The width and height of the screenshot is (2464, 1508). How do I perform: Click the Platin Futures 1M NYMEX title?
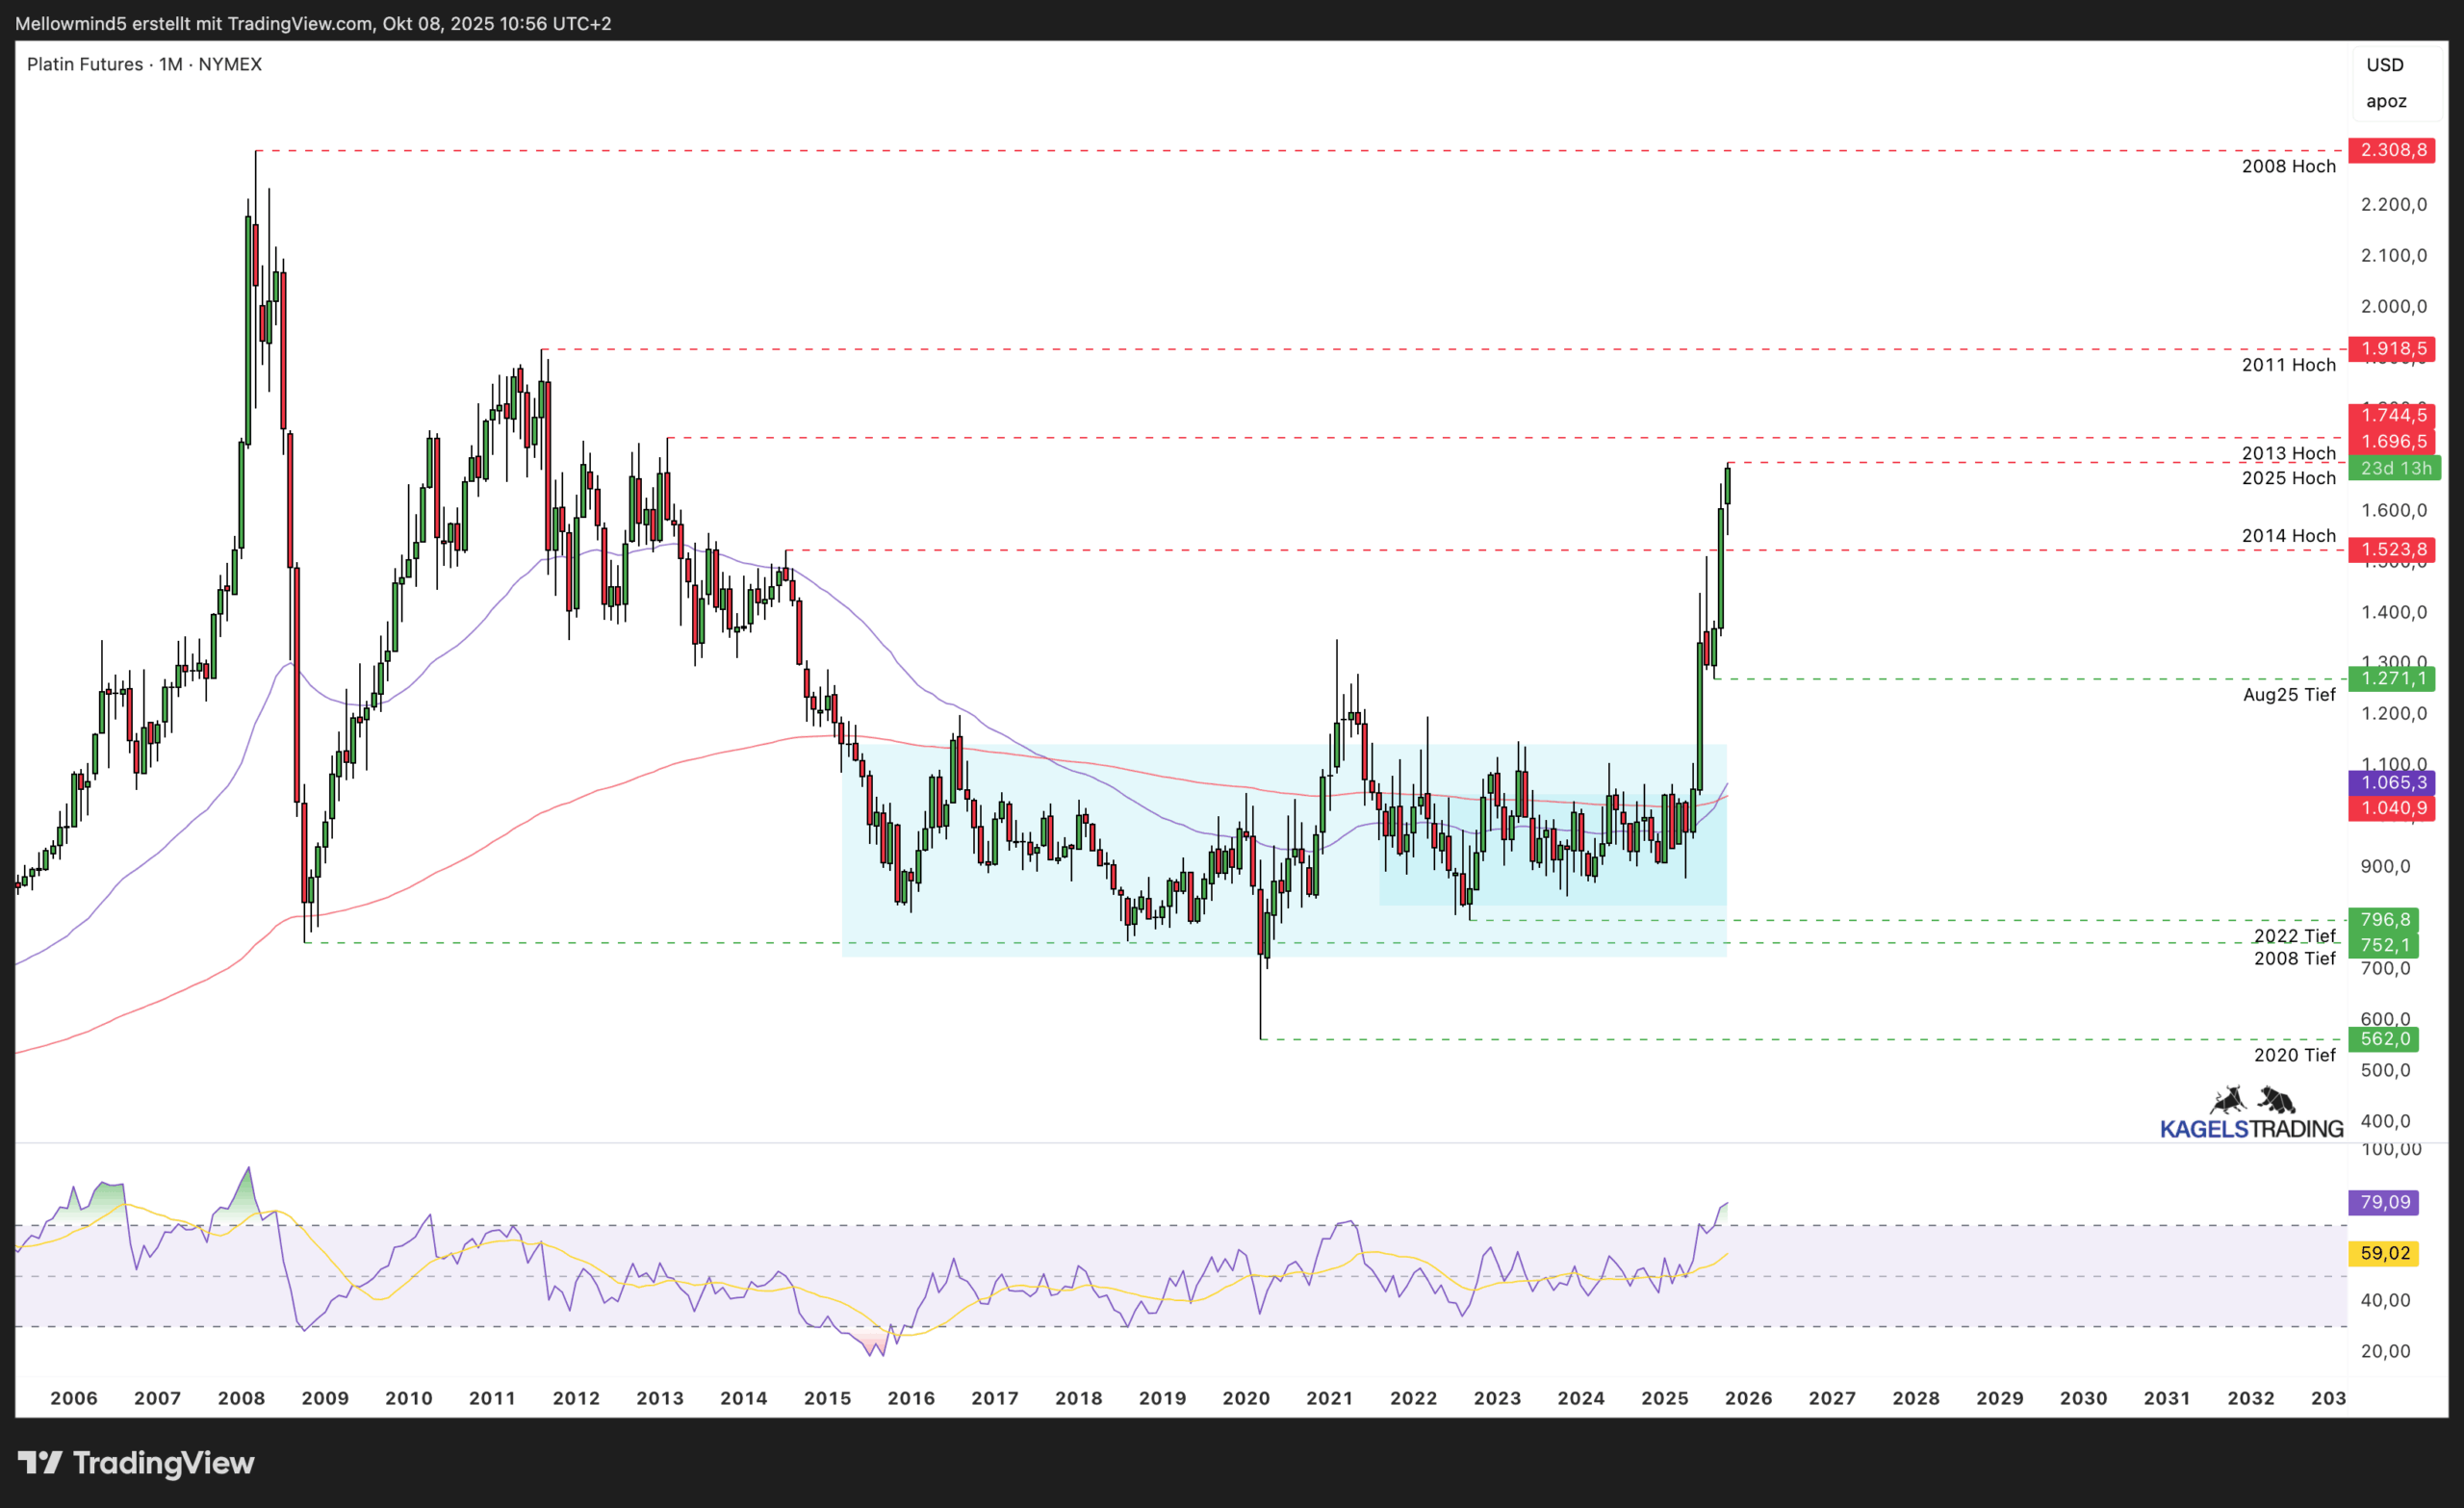point(144,64)
